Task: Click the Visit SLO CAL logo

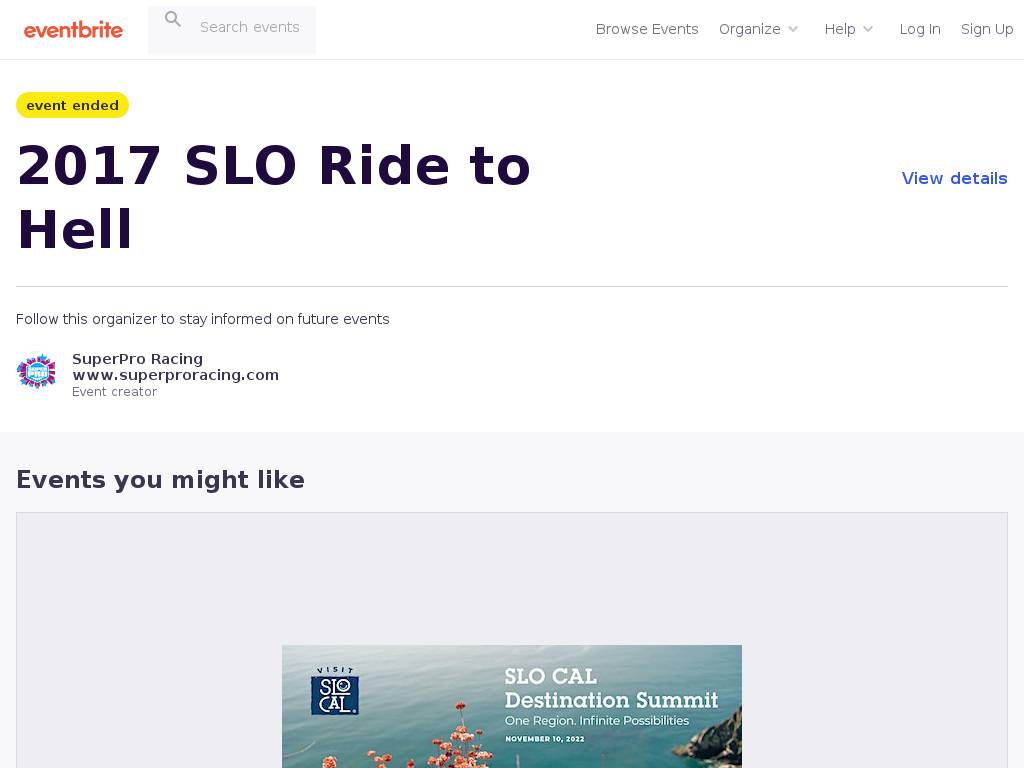Action: pyautogui.click(x=335, y=691)
